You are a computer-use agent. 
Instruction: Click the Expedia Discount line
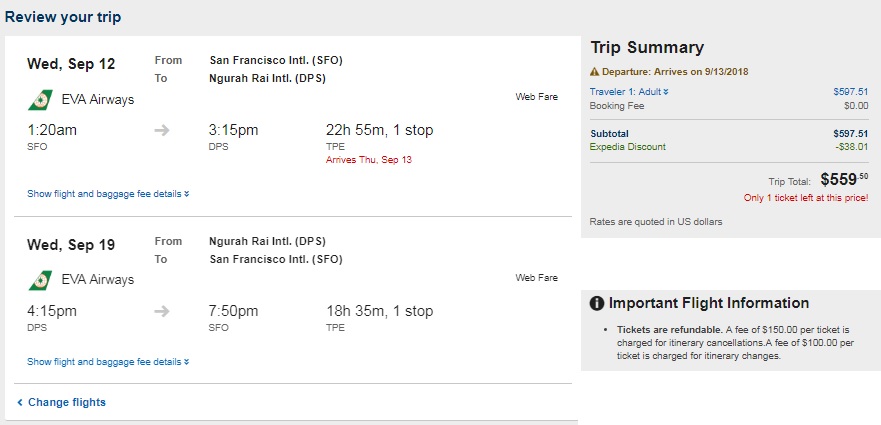729,147
